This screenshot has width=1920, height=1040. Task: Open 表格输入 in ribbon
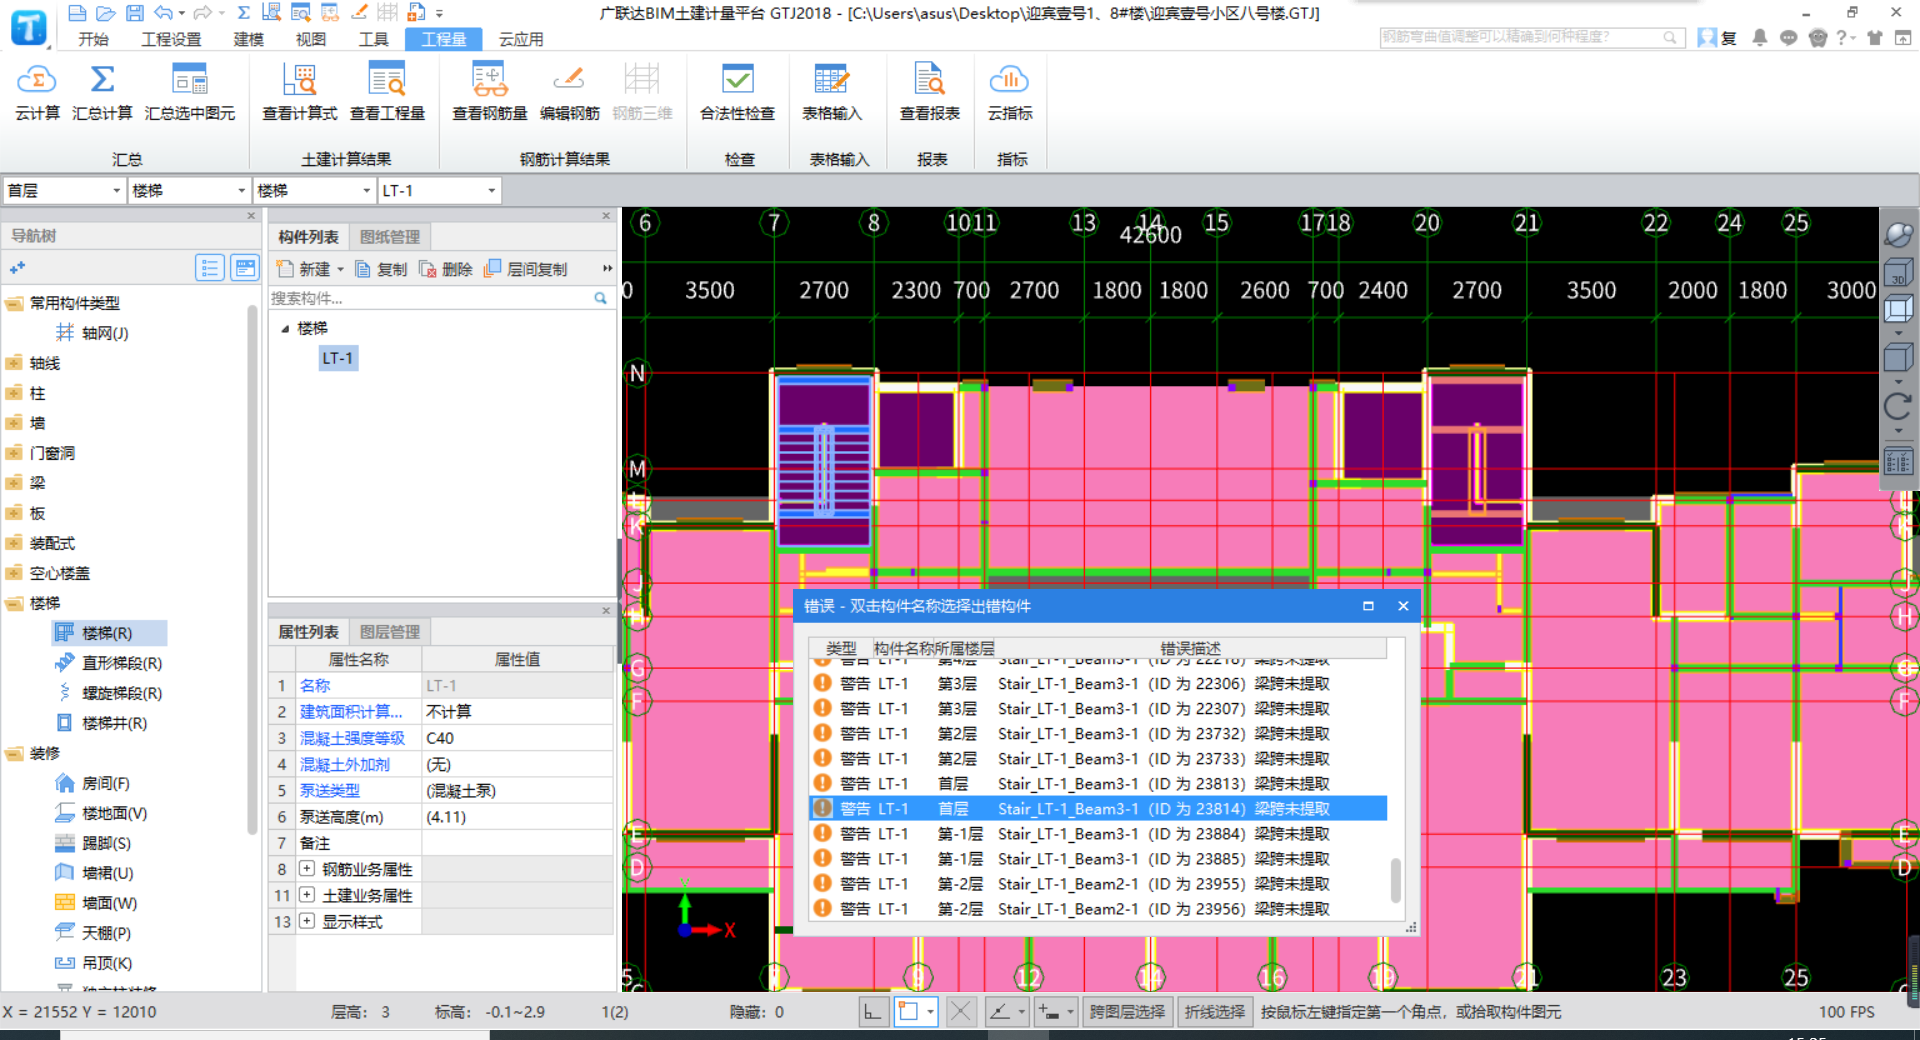coord(831,92)
